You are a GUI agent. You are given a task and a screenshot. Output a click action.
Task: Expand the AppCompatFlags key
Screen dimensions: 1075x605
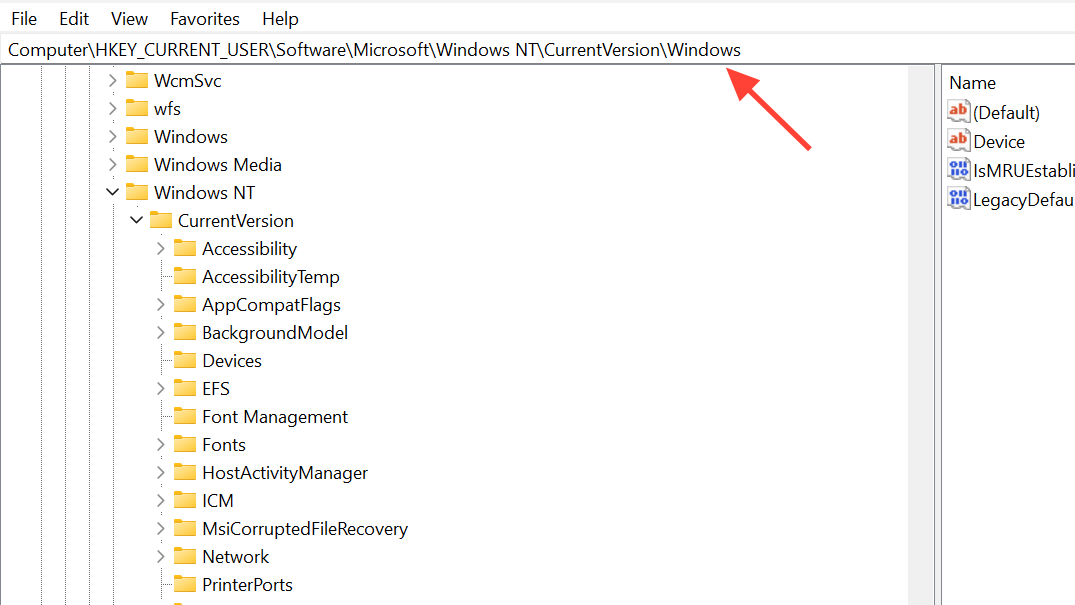pyautogui.click(x=160, y=305)
